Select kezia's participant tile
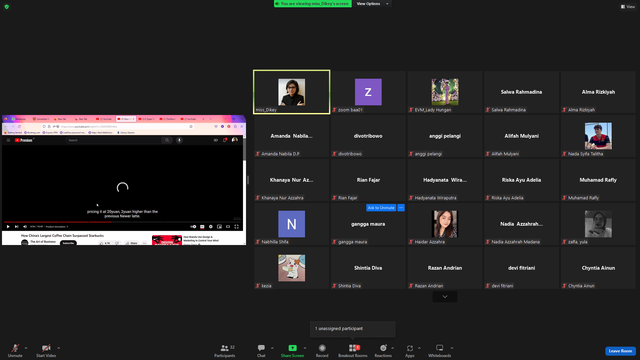The height and width of the screenshot is (360, 640). click(291, 268)
